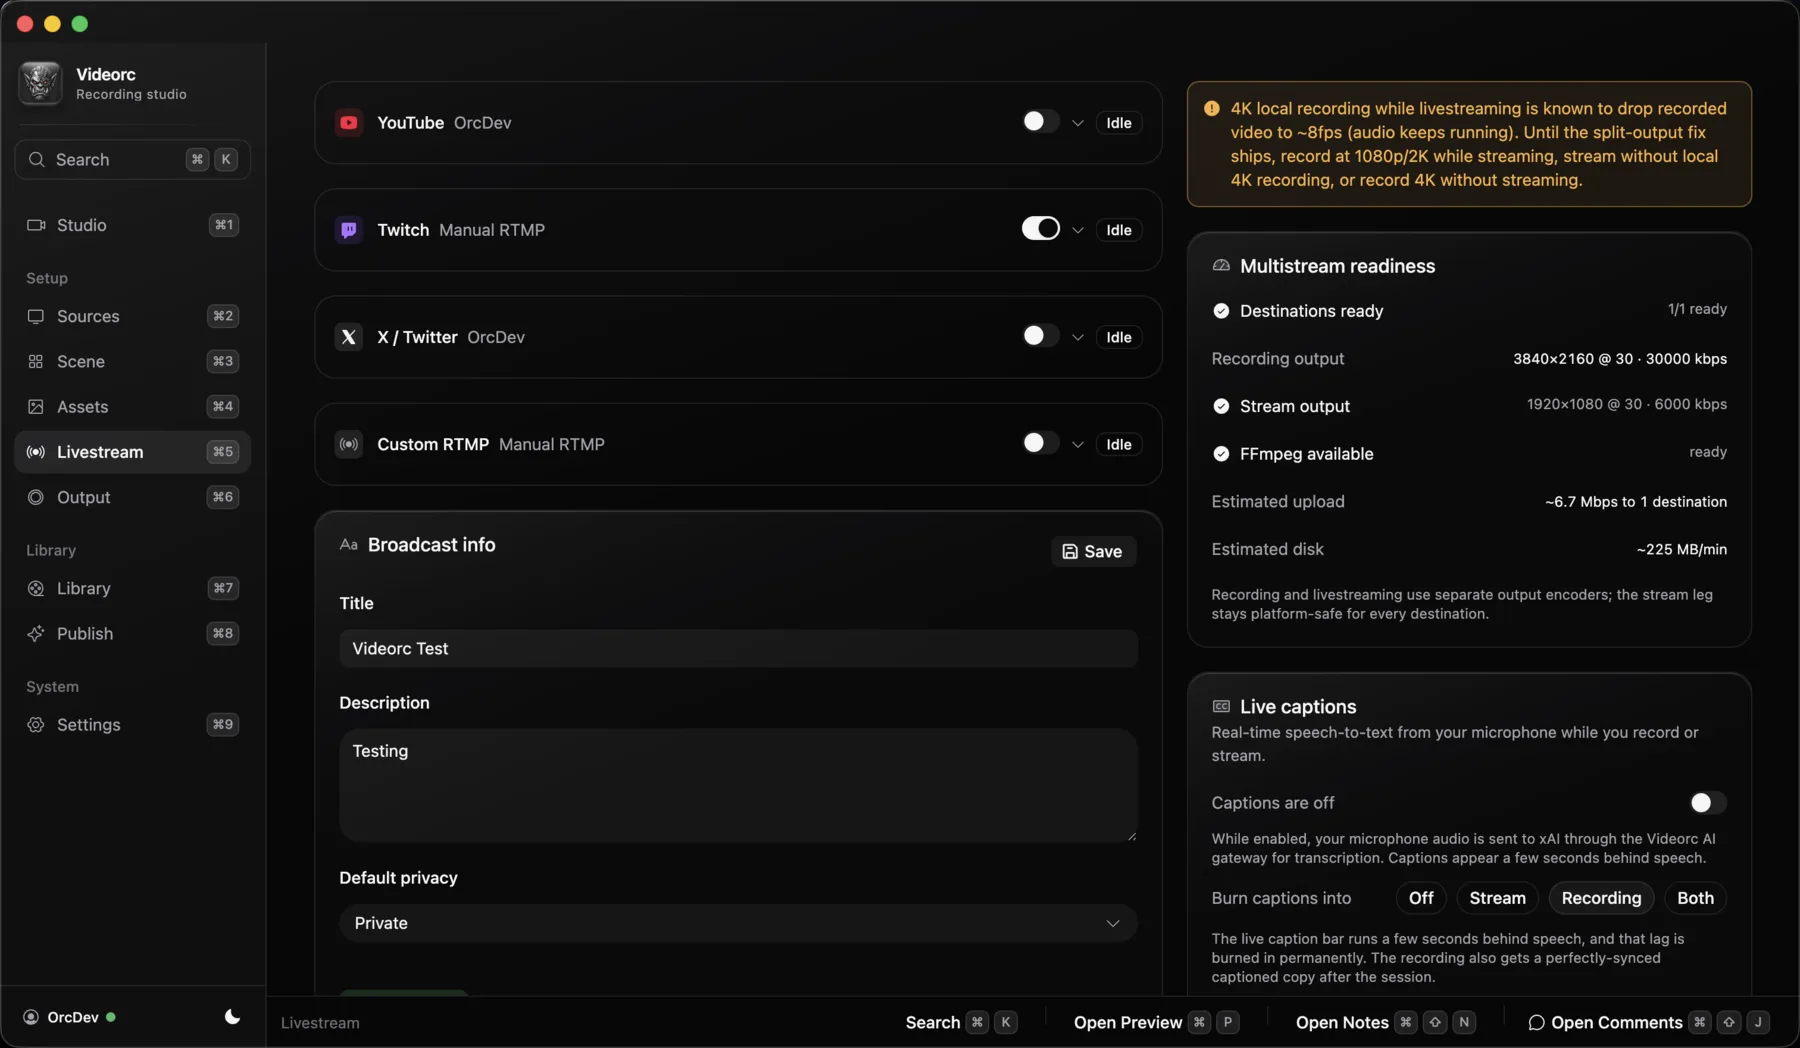1800x1048 pixels.
Task: Select Stream for burn captions into
Action: (x=1497, y=898)
